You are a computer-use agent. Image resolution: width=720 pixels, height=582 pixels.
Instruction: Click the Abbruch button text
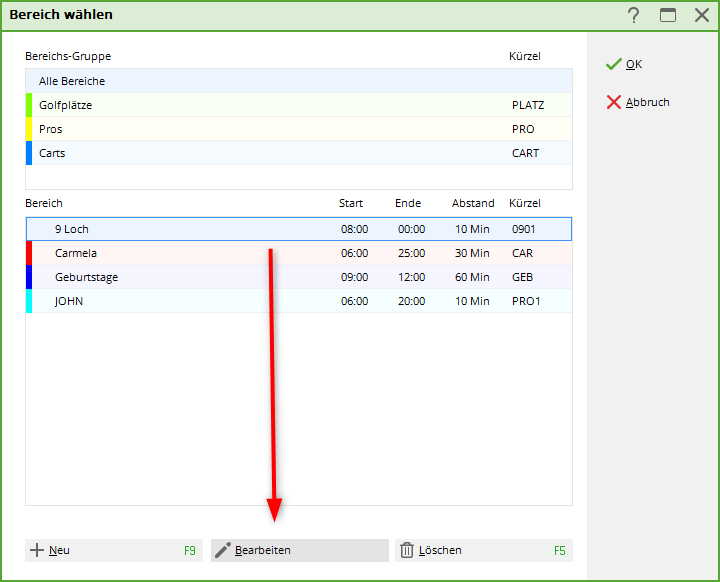[x=648, y=102]
